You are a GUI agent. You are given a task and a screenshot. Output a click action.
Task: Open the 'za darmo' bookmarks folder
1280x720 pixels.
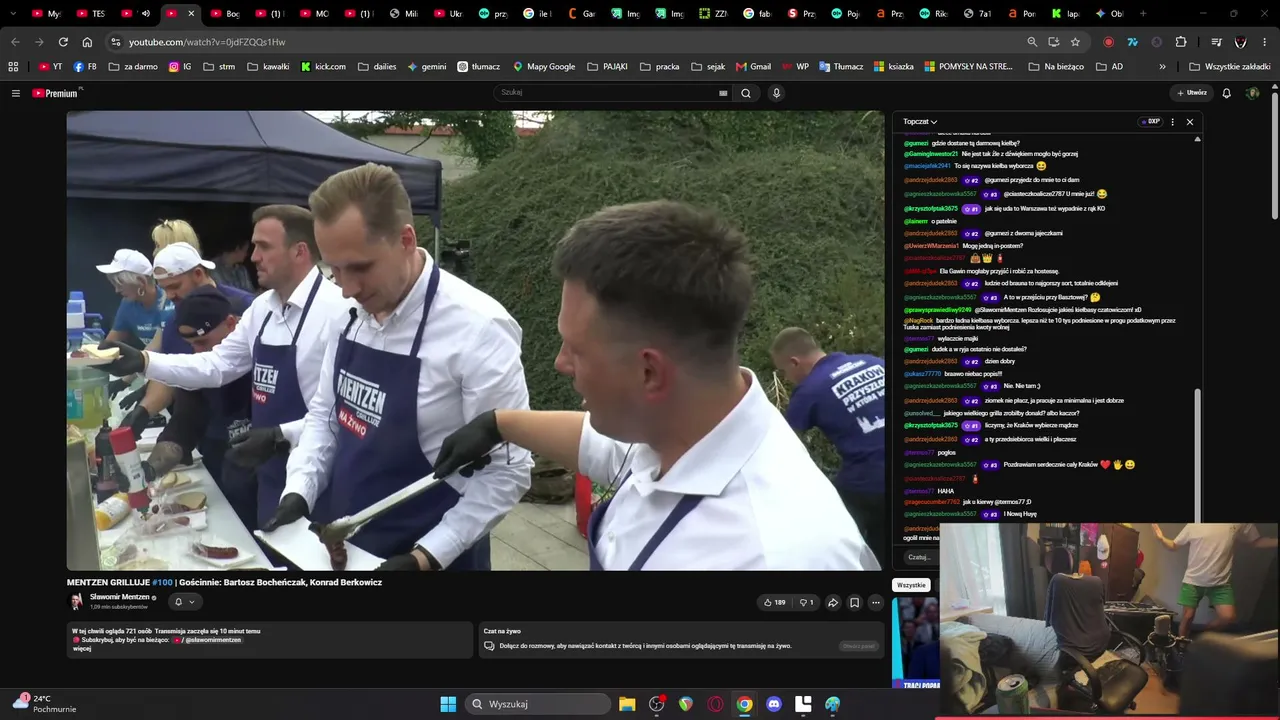(x=131, y=67)
